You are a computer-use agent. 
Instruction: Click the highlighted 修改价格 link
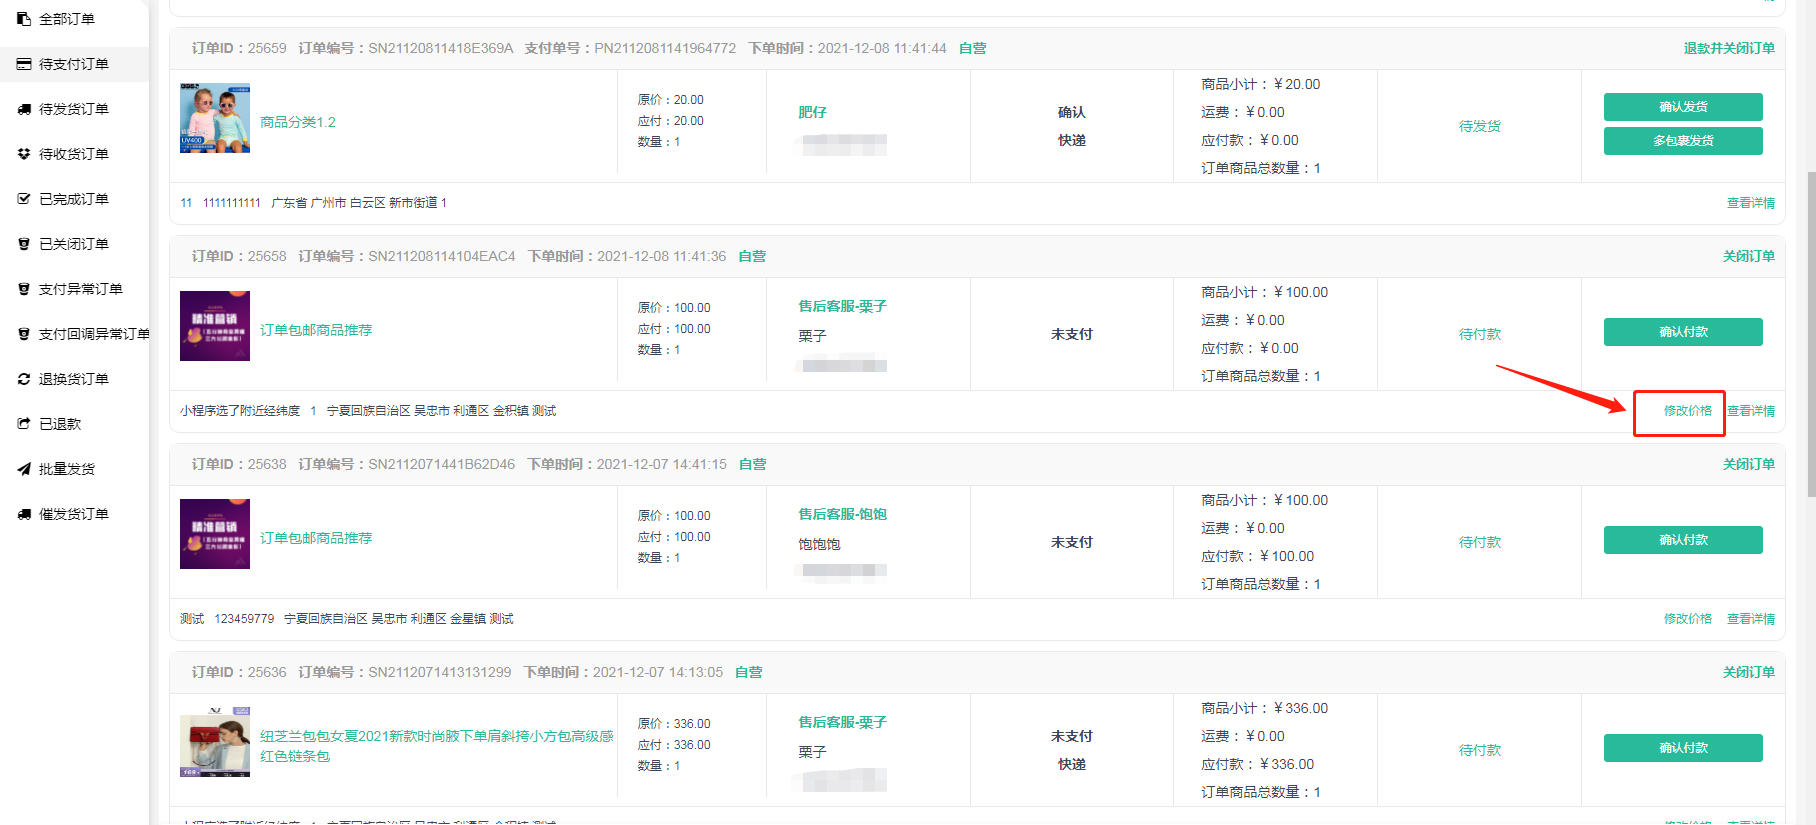[1687, 411]
